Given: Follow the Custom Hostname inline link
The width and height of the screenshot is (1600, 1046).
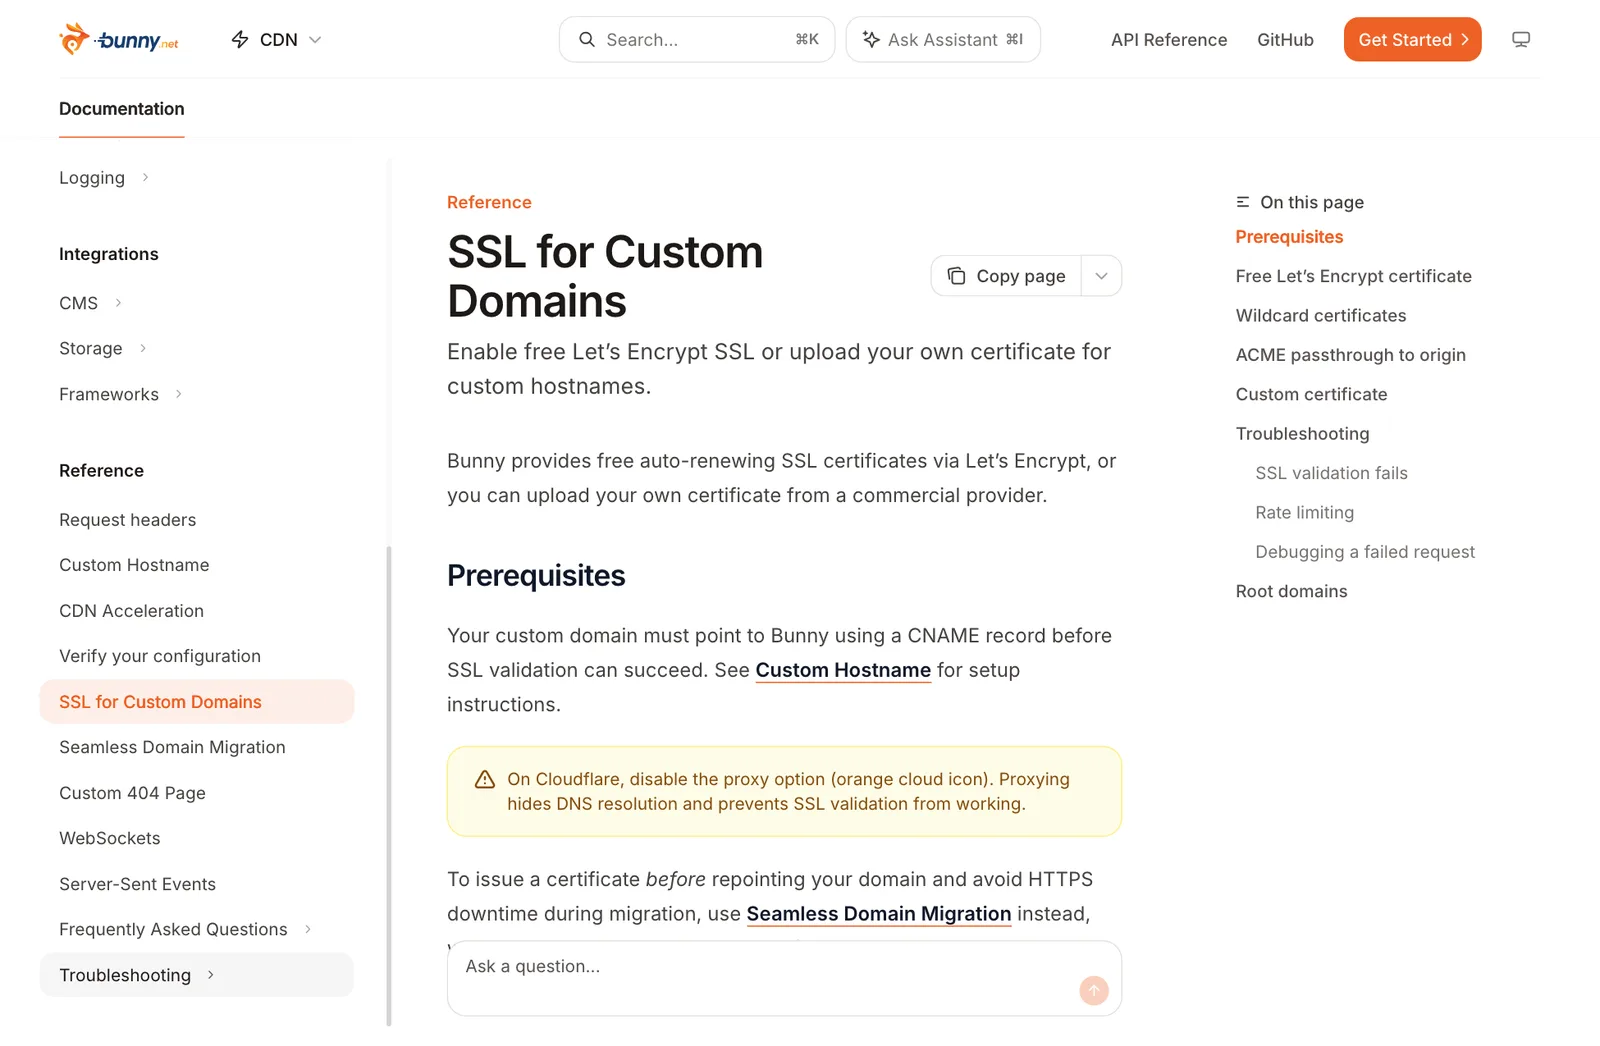Looking at the screenshot, I should (843, 670).
